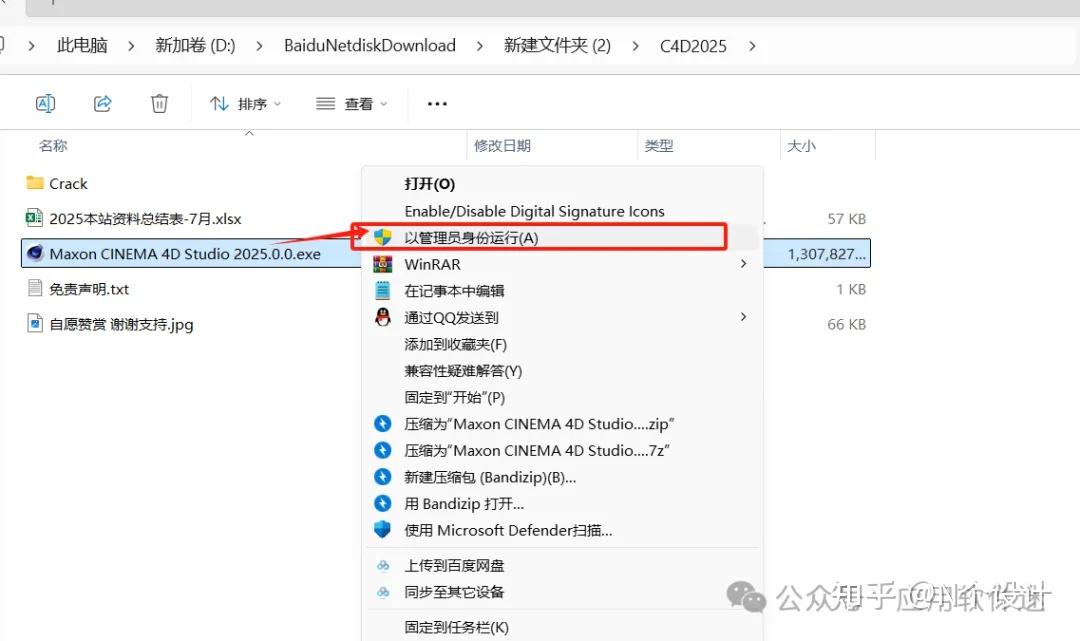Viewport: 1080px width, 641px height.
Task: Click 此电脑 in the address breadcrumb
Action: coord(82,45)
